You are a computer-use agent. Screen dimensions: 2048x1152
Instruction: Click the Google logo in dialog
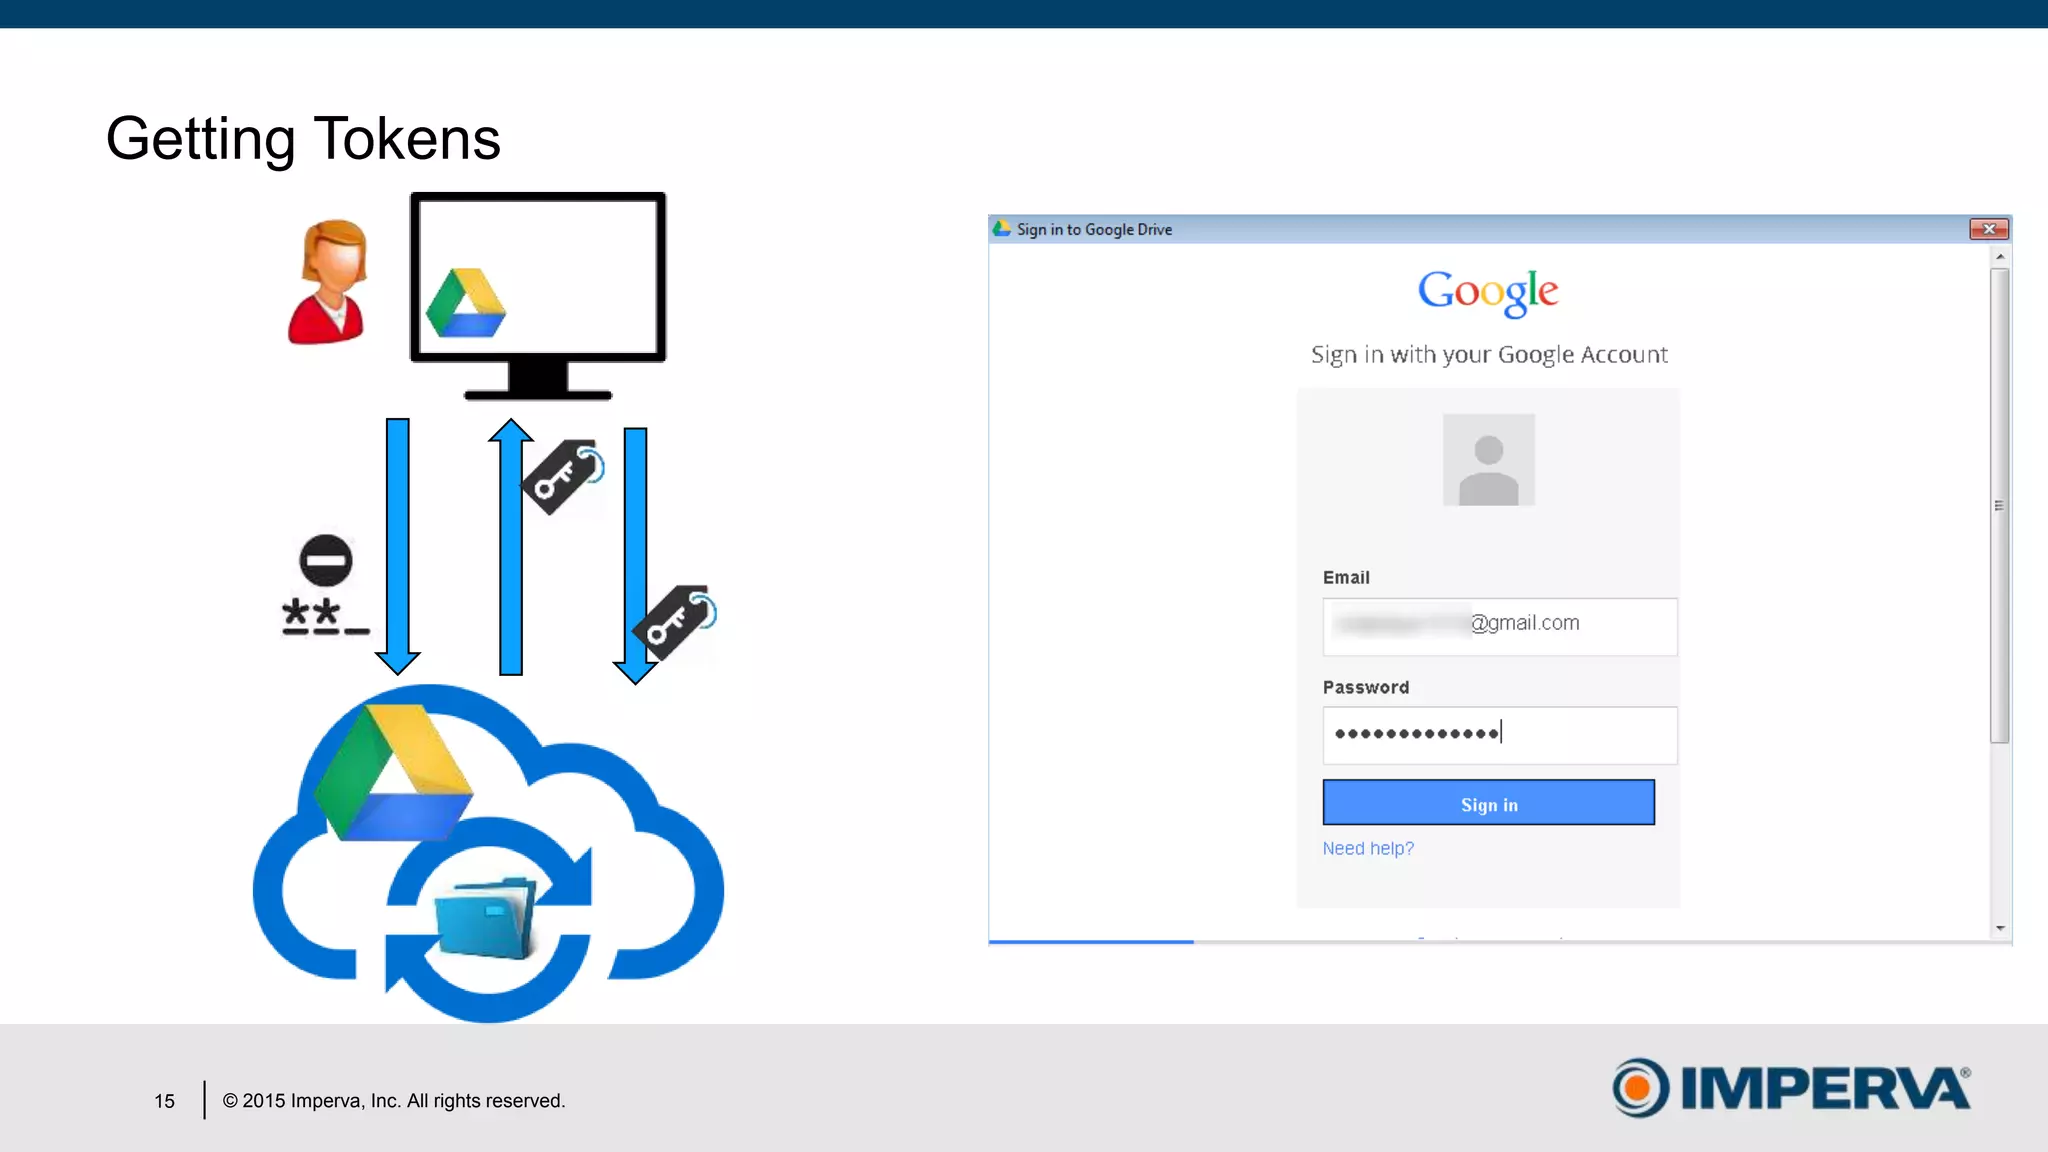[x=1488, y=291]
